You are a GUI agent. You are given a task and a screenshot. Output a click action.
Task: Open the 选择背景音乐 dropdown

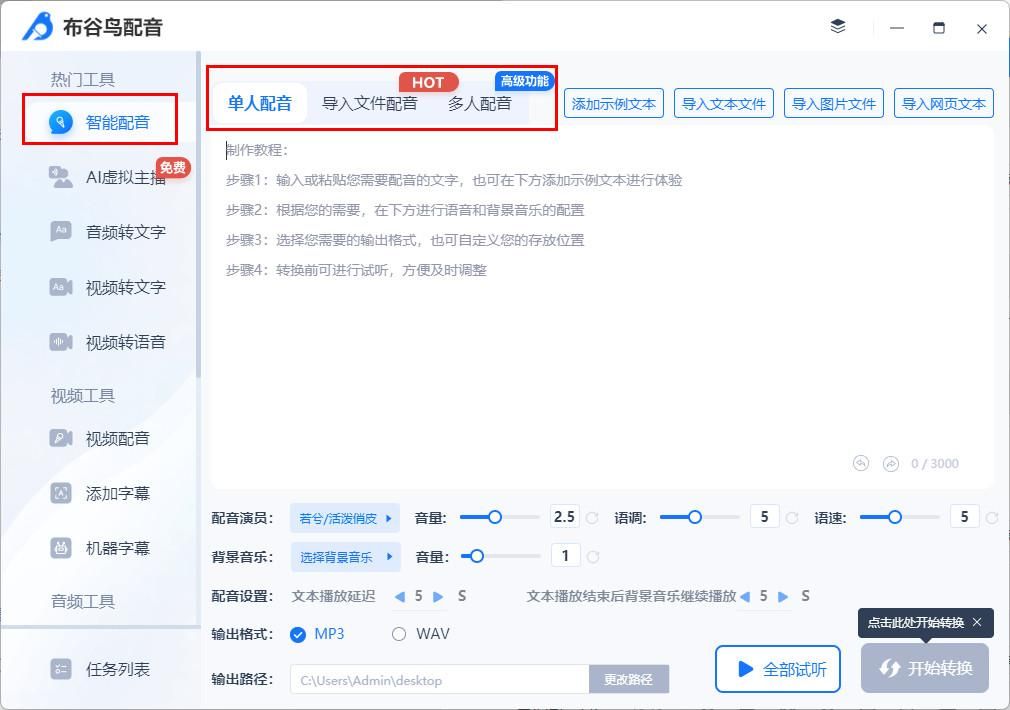pos(345,557)
